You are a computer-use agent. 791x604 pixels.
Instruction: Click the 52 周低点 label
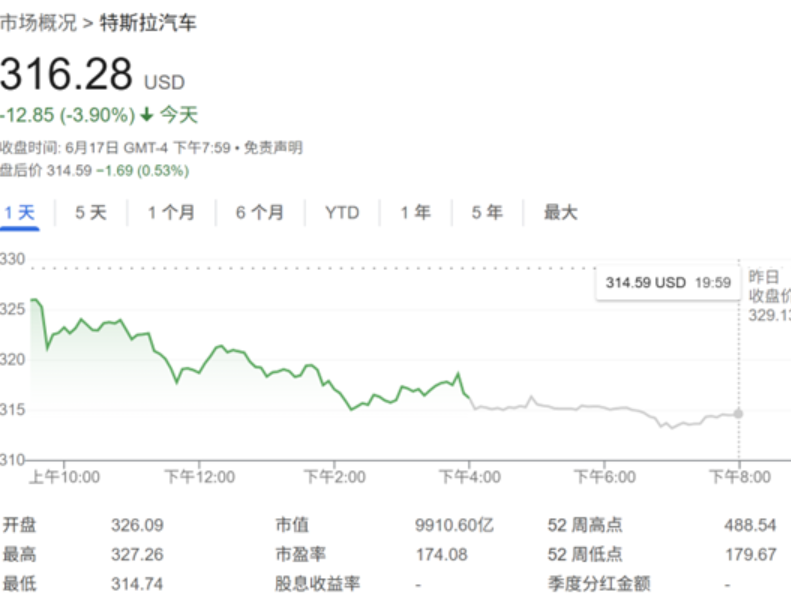[x=585, y=555]
